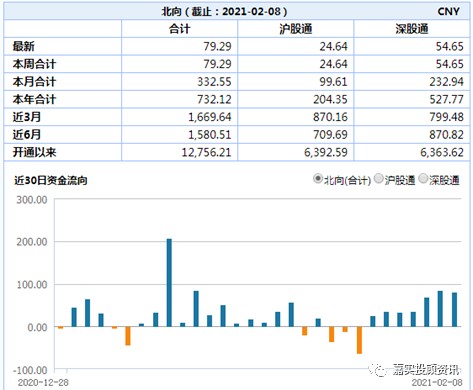The width and height of the screenshot is (473, 390).
Task: Click the 开通以来 row label
Action: click(34, 152)
